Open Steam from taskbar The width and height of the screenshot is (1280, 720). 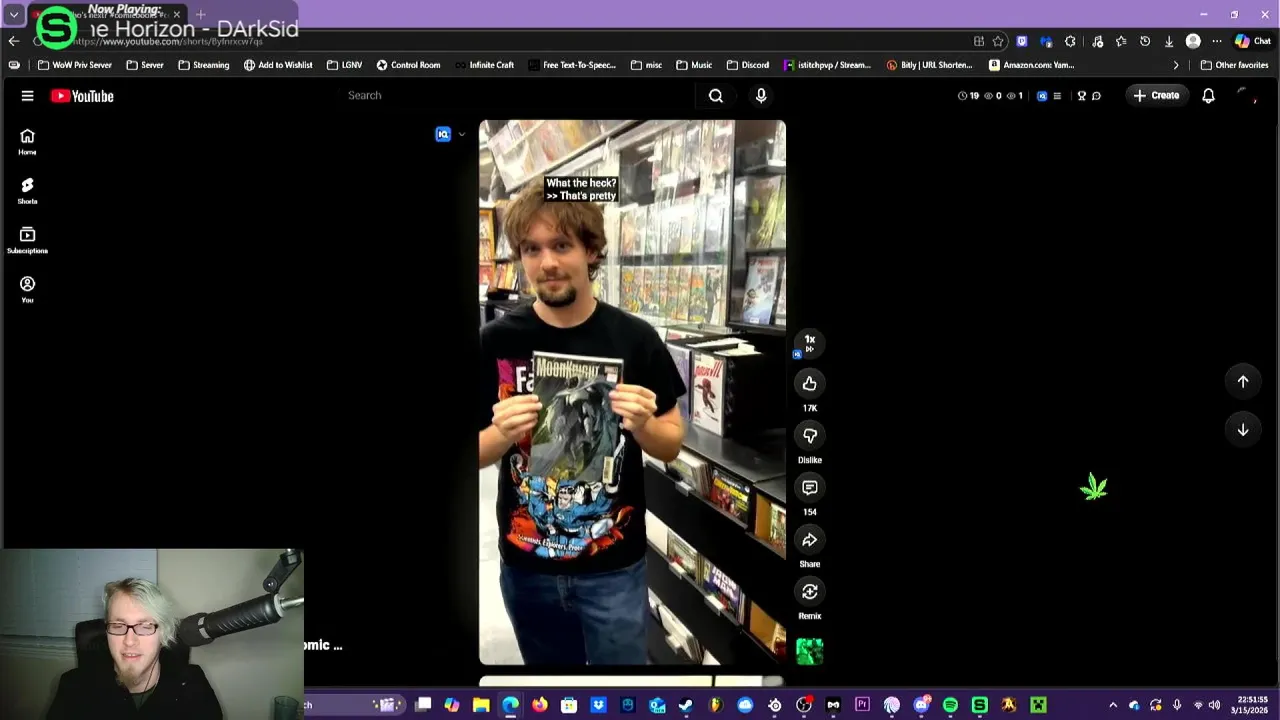click(x=686, y=705)
